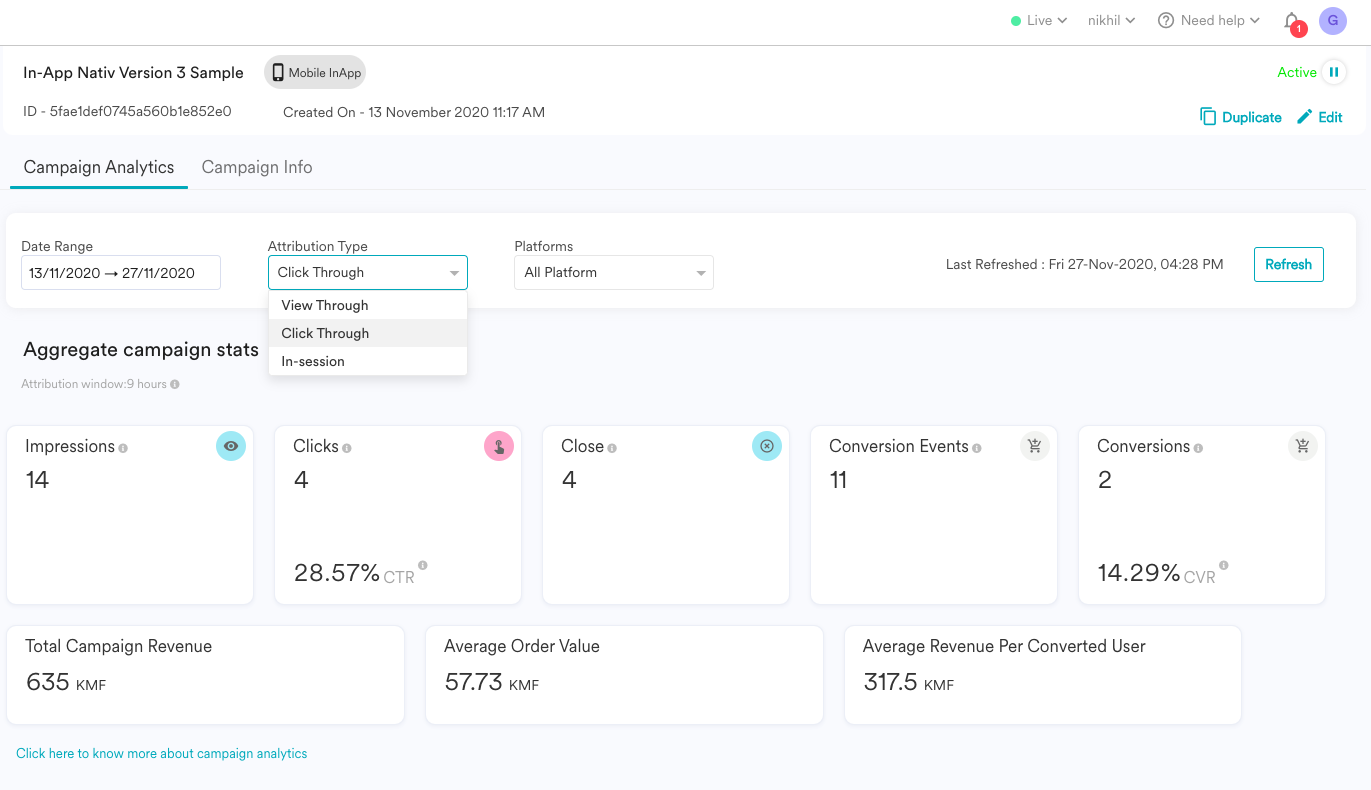Screen dimensions: 1371x790
Task: Open the campaign analytics help link
Action: [162, 754]
